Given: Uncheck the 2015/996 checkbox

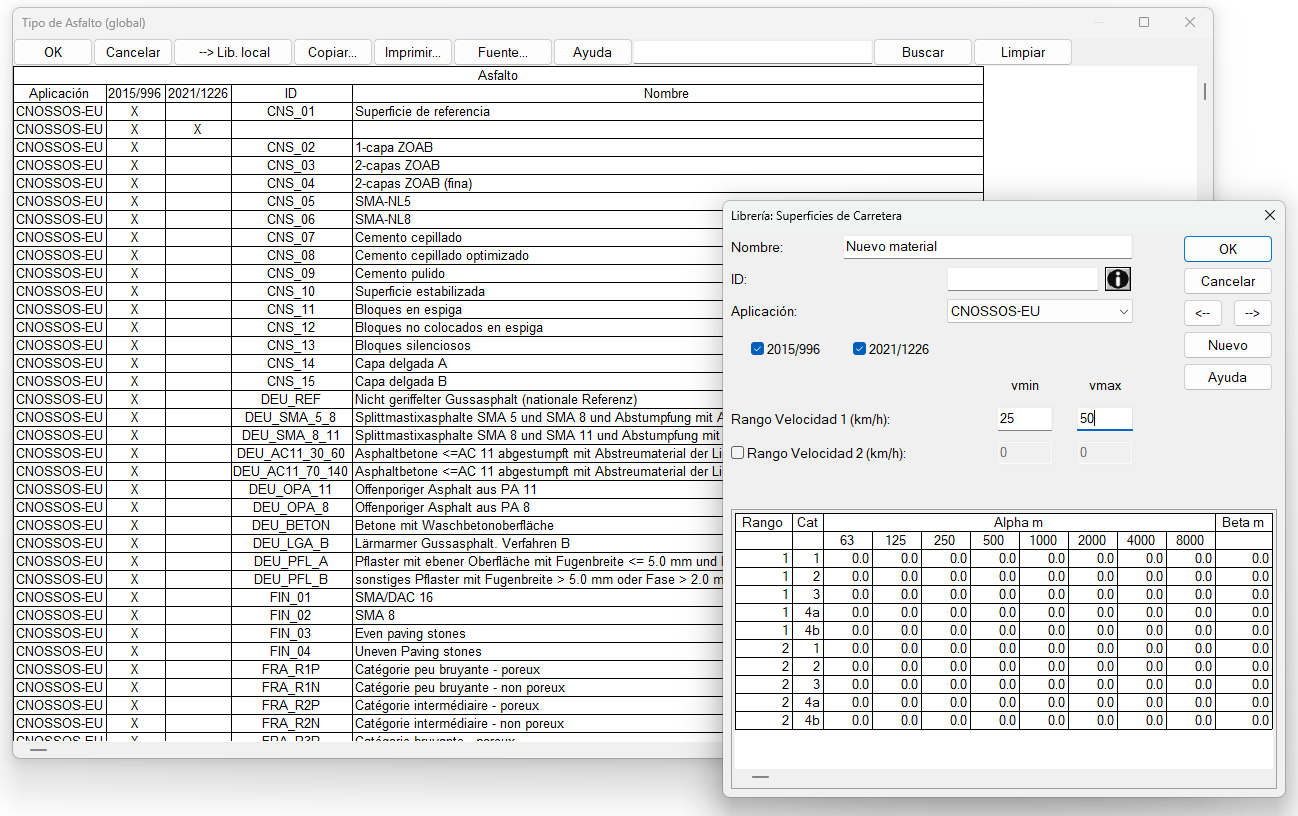Looking at the screenshot, I should tap(758, 349).
